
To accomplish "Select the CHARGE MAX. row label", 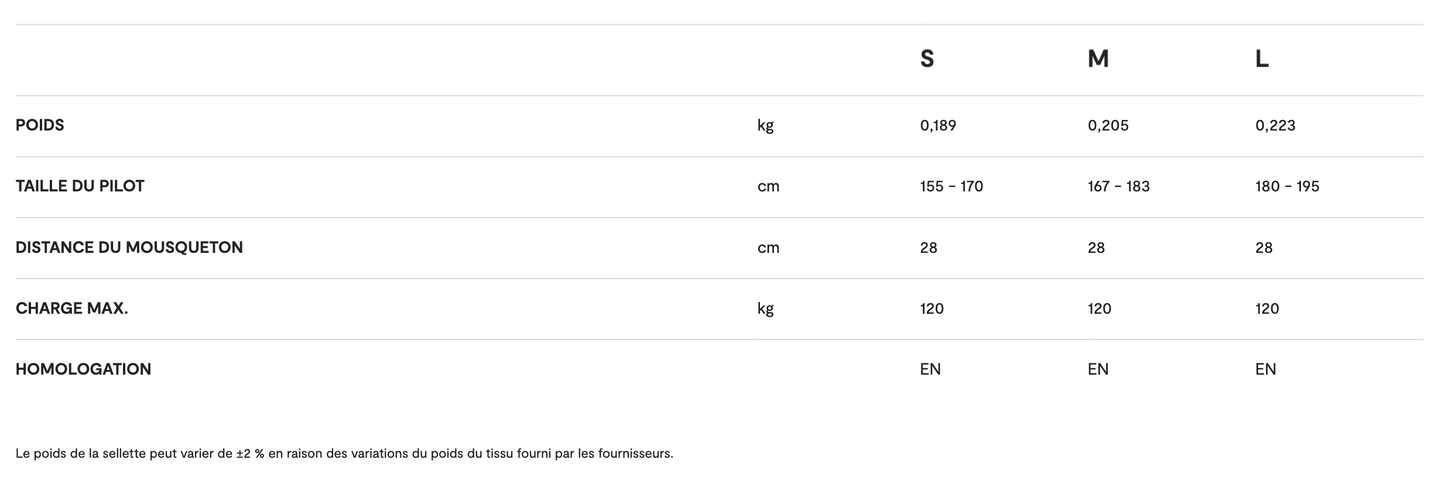I will point(72,308).
